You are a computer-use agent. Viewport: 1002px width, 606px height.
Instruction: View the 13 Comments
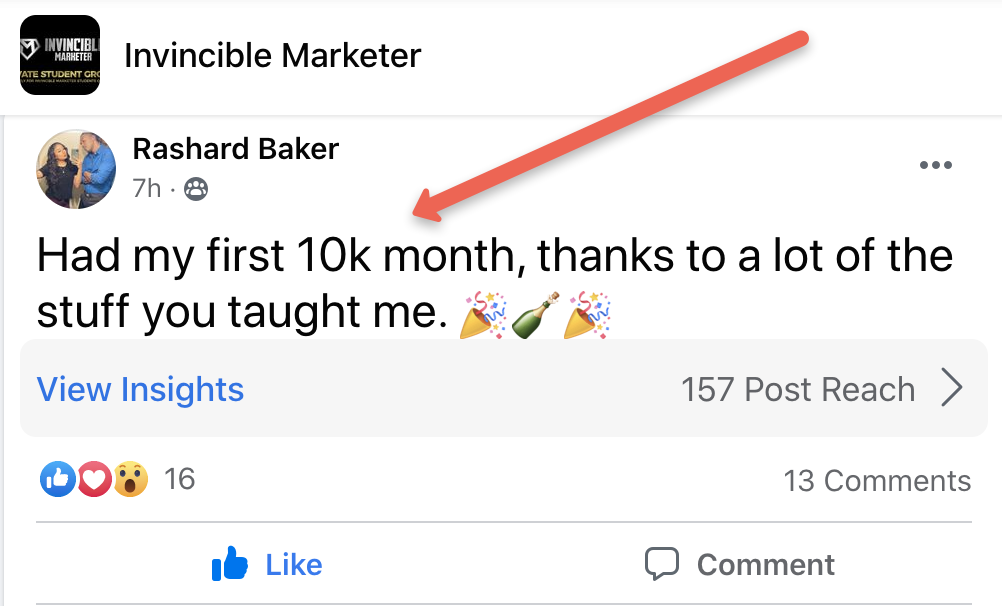877,481
